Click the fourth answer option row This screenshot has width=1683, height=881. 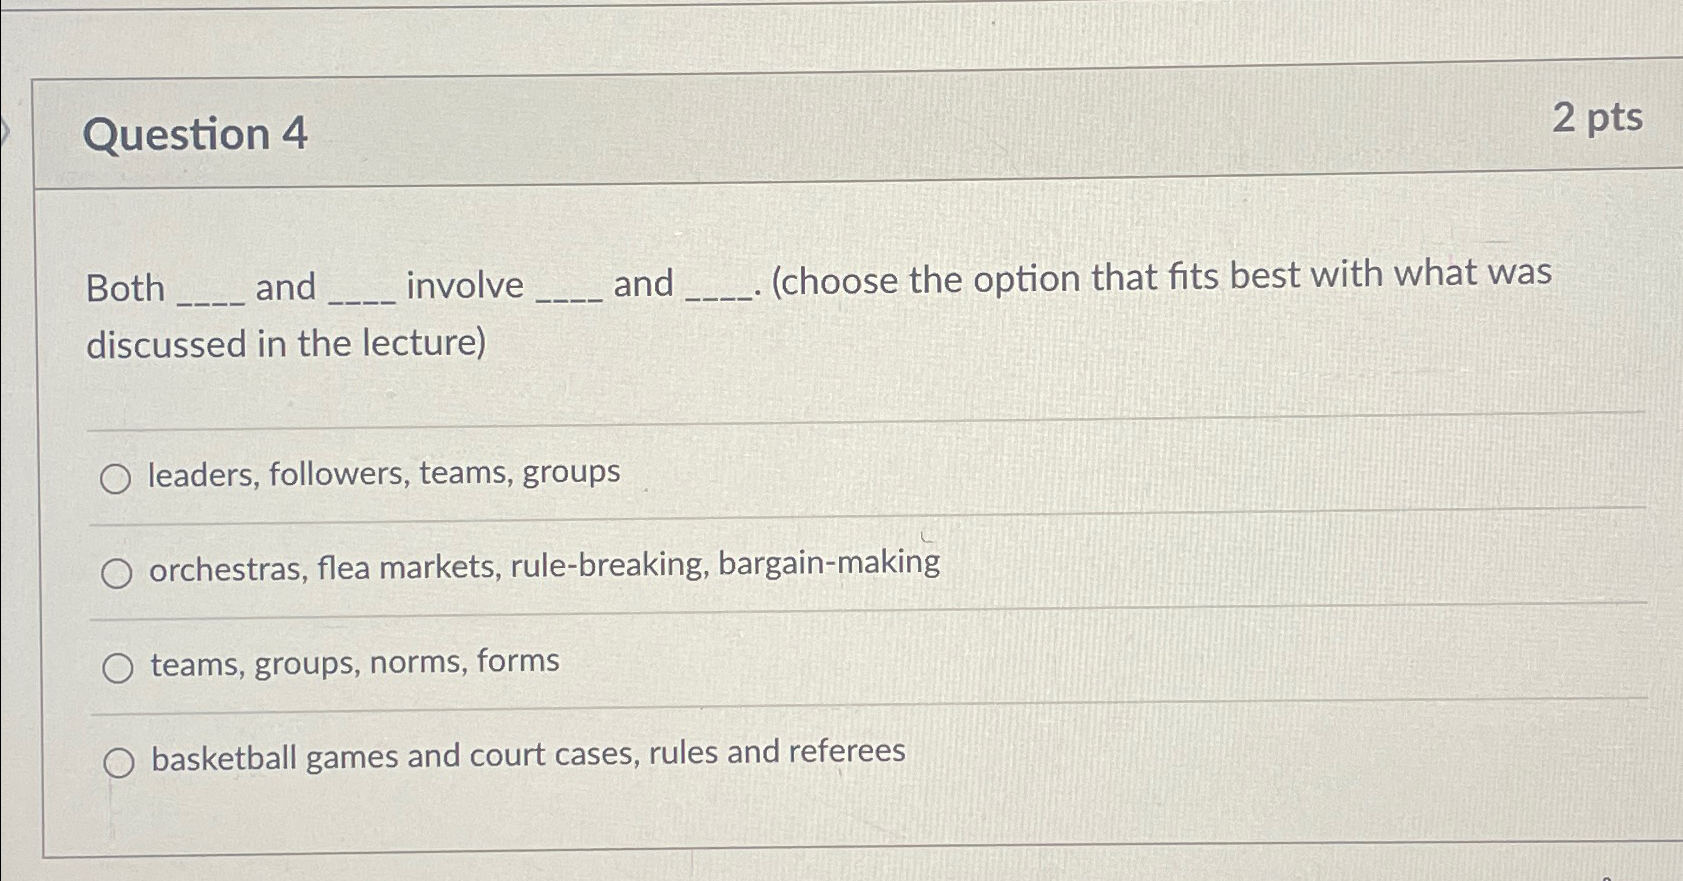coord(527,753)
